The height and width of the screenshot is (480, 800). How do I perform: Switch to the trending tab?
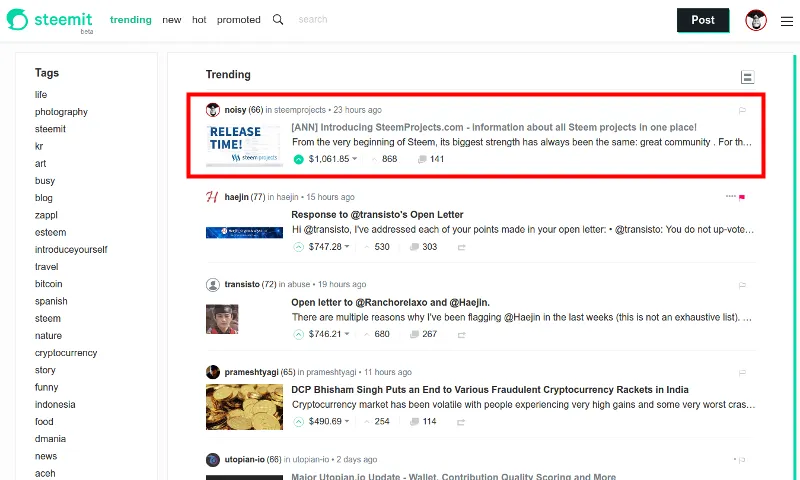pyautogui.click(x=131, y=20)
